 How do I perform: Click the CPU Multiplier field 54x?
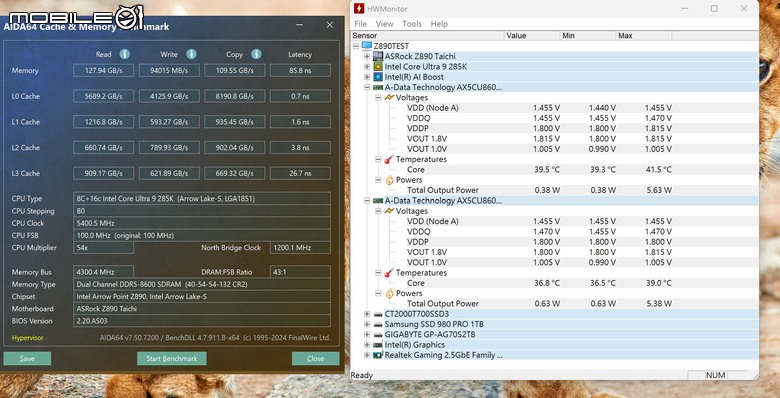tap(103, 248)
